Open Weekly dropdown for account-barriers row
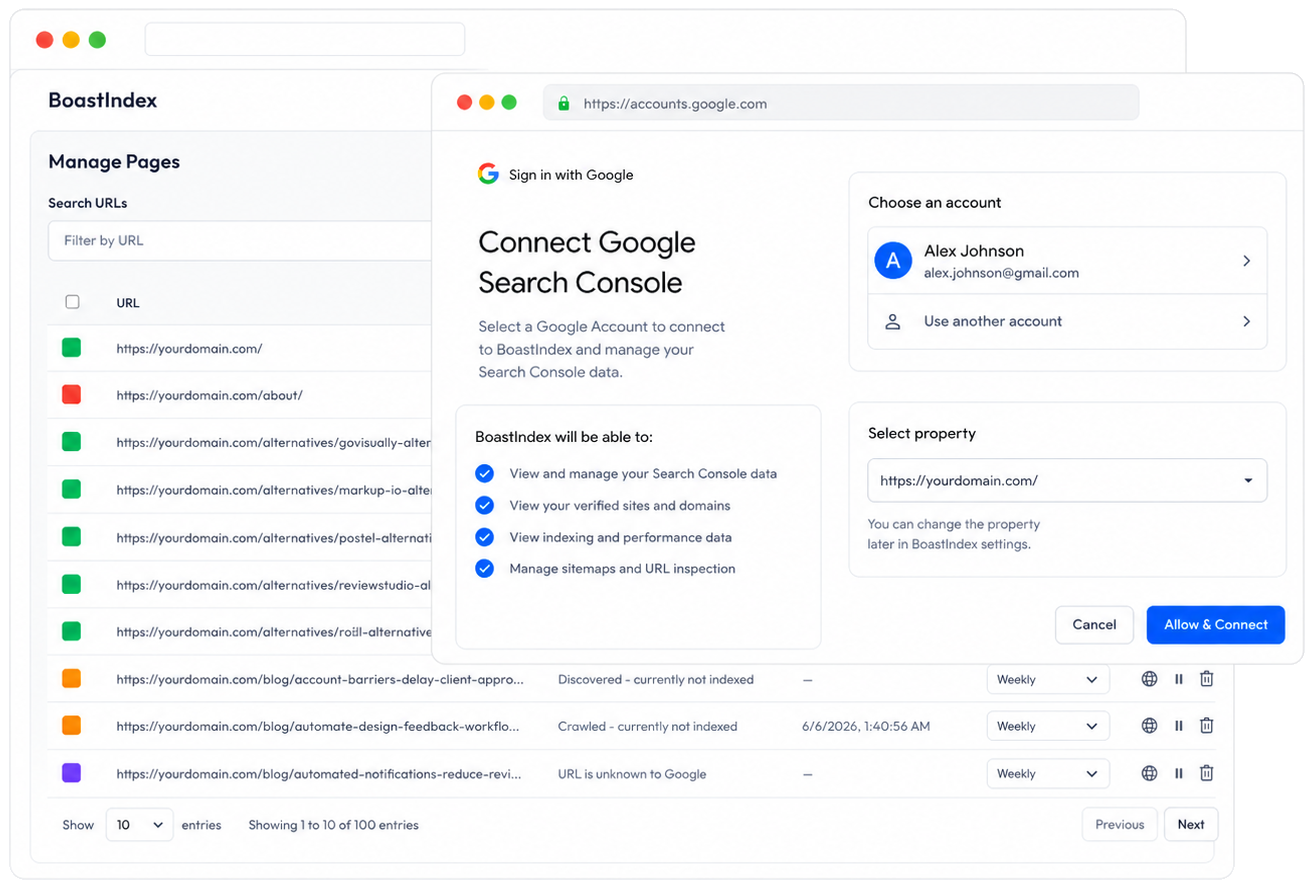 click(x=1048, y=679)
